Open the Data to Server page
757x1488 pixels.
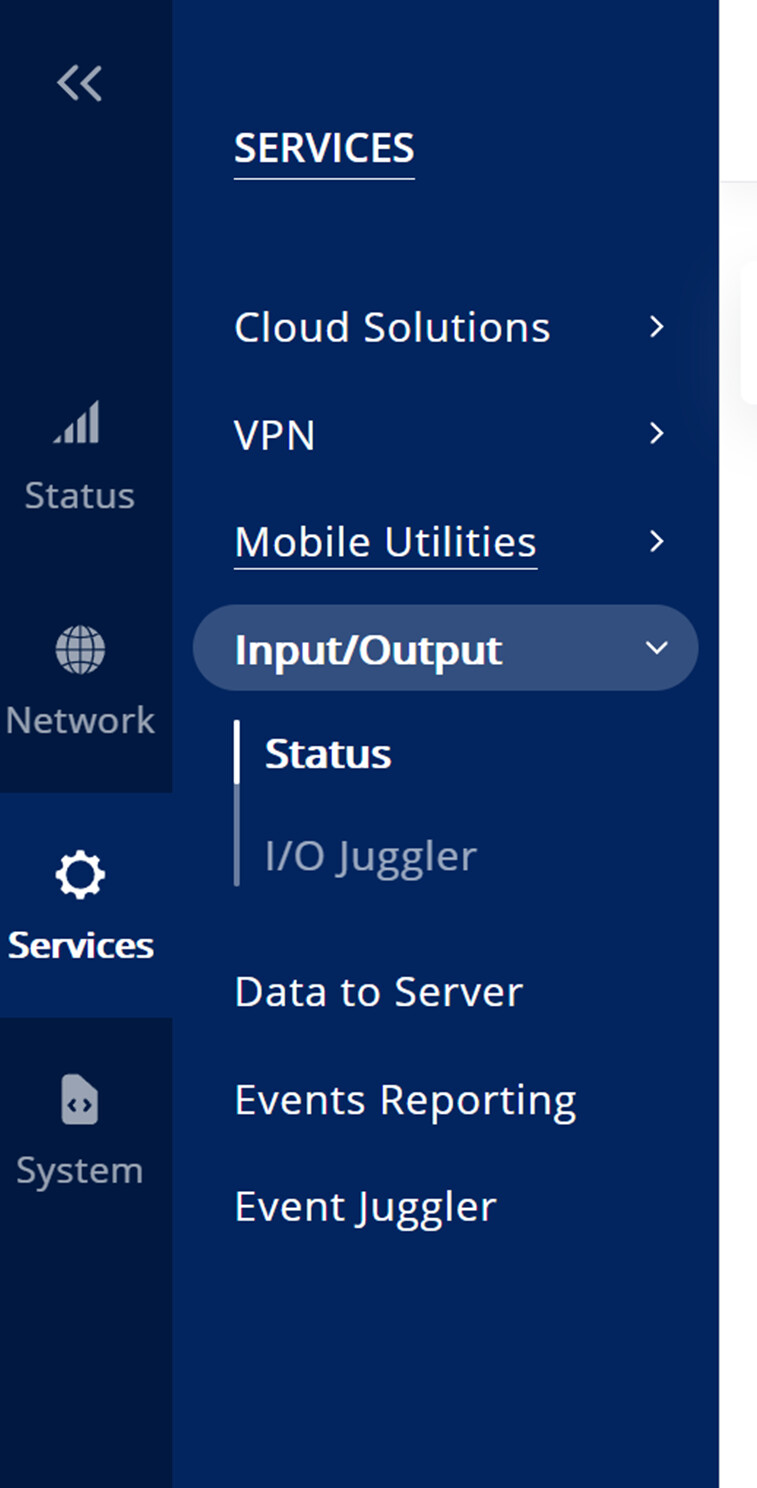(x=378, y=992)
